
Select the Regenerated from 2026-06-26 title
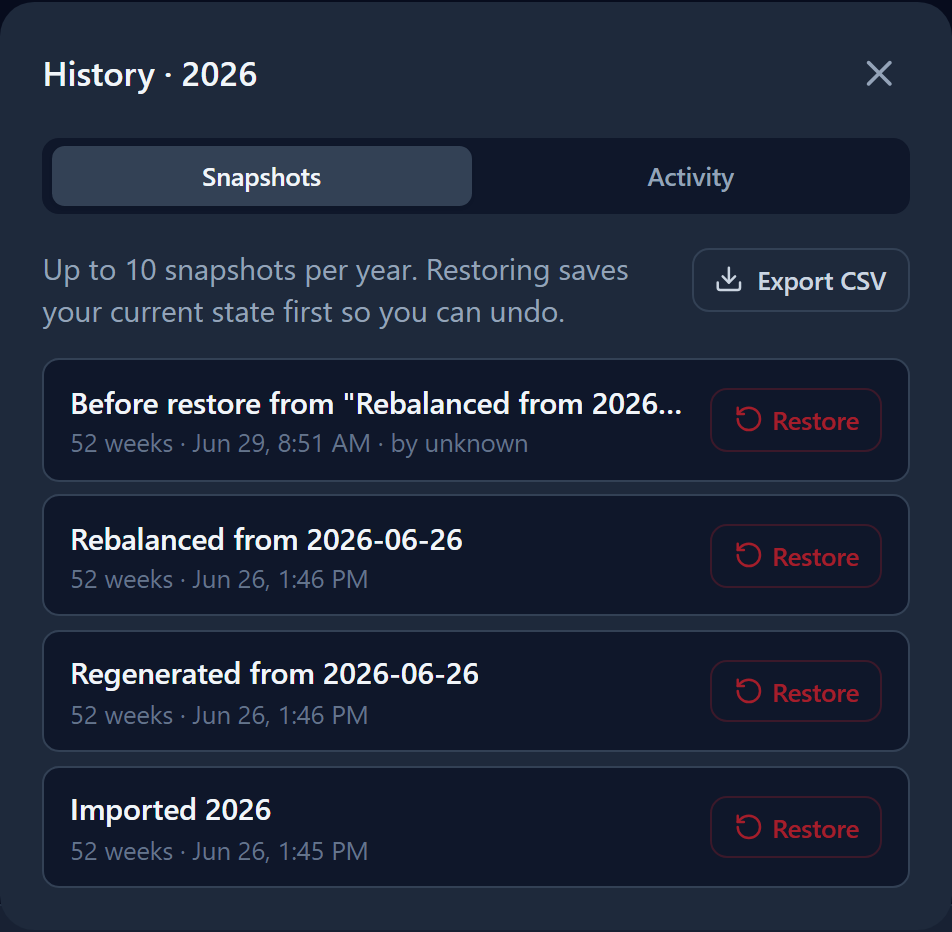coord(274,674)
